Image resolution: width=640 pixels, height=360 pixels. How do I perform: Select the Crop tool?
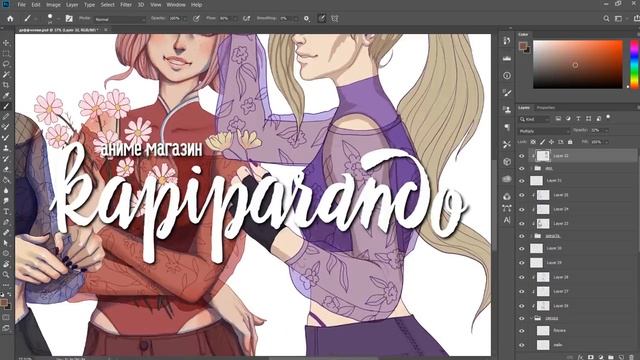(6, 85)
